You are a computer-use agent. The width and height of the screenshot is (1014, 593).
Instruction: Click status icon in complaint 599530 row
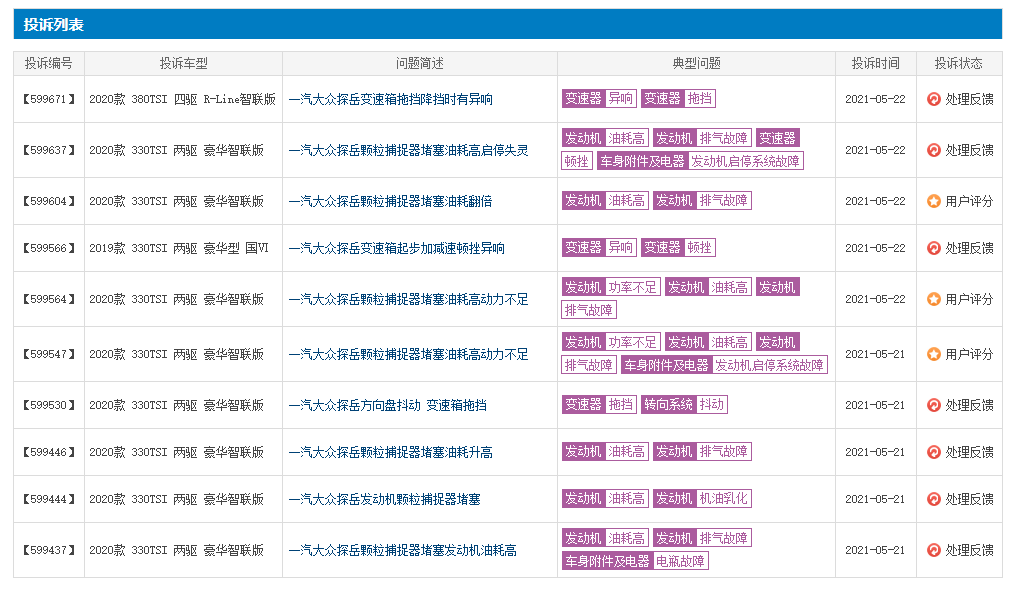click(933, 405)
